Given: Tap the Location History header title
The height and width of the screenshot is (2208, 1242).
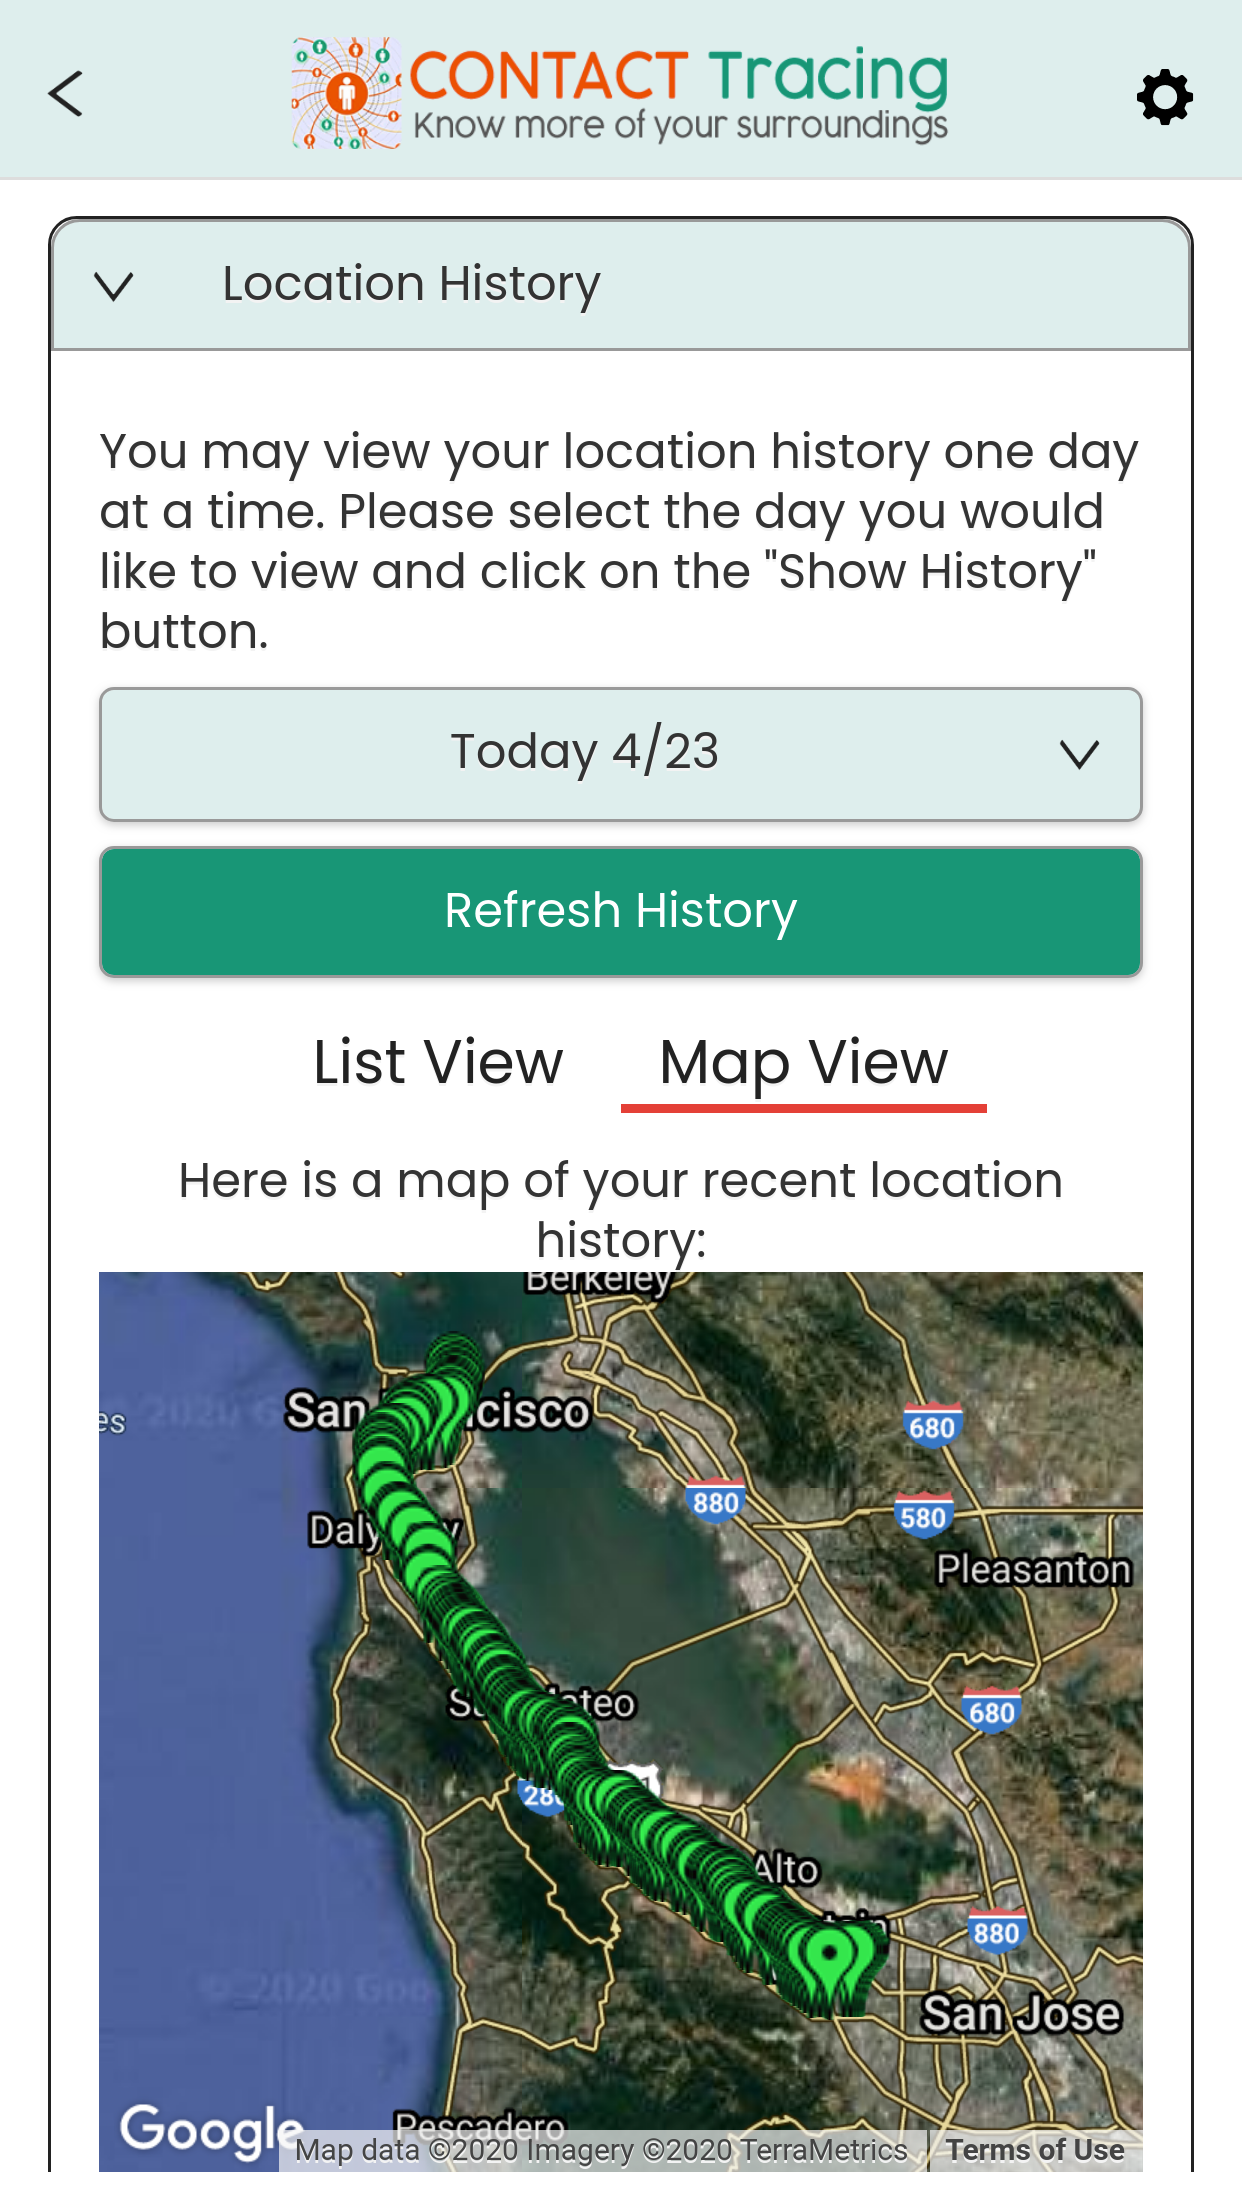Looking at the screenshot, I should [411, 284].
